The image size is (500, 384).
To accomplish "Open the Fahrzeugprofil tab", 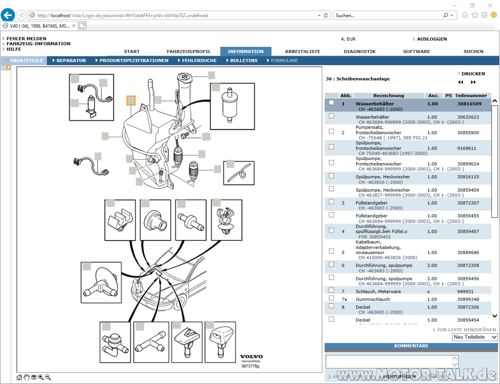I will [188, 51].
